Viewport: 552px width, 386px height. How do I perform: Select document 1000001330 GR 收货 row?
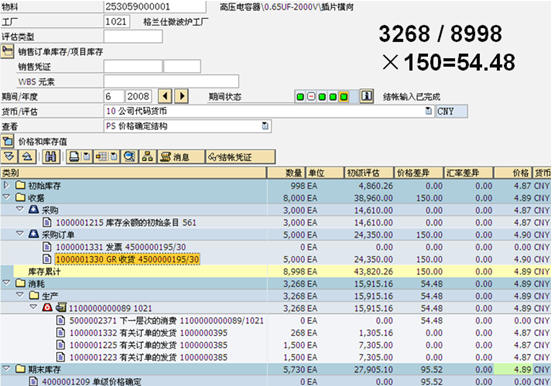tap(127, 259)
